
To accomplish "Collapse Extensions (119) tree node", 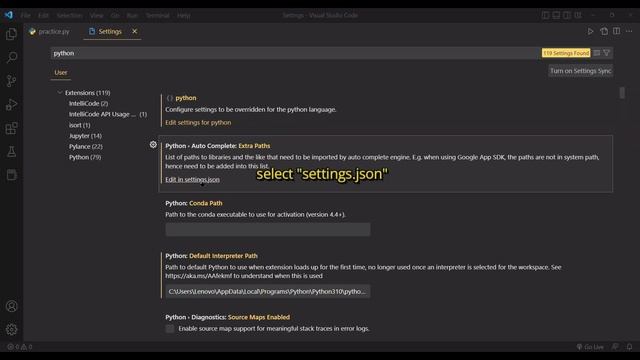I will [60, 93].
